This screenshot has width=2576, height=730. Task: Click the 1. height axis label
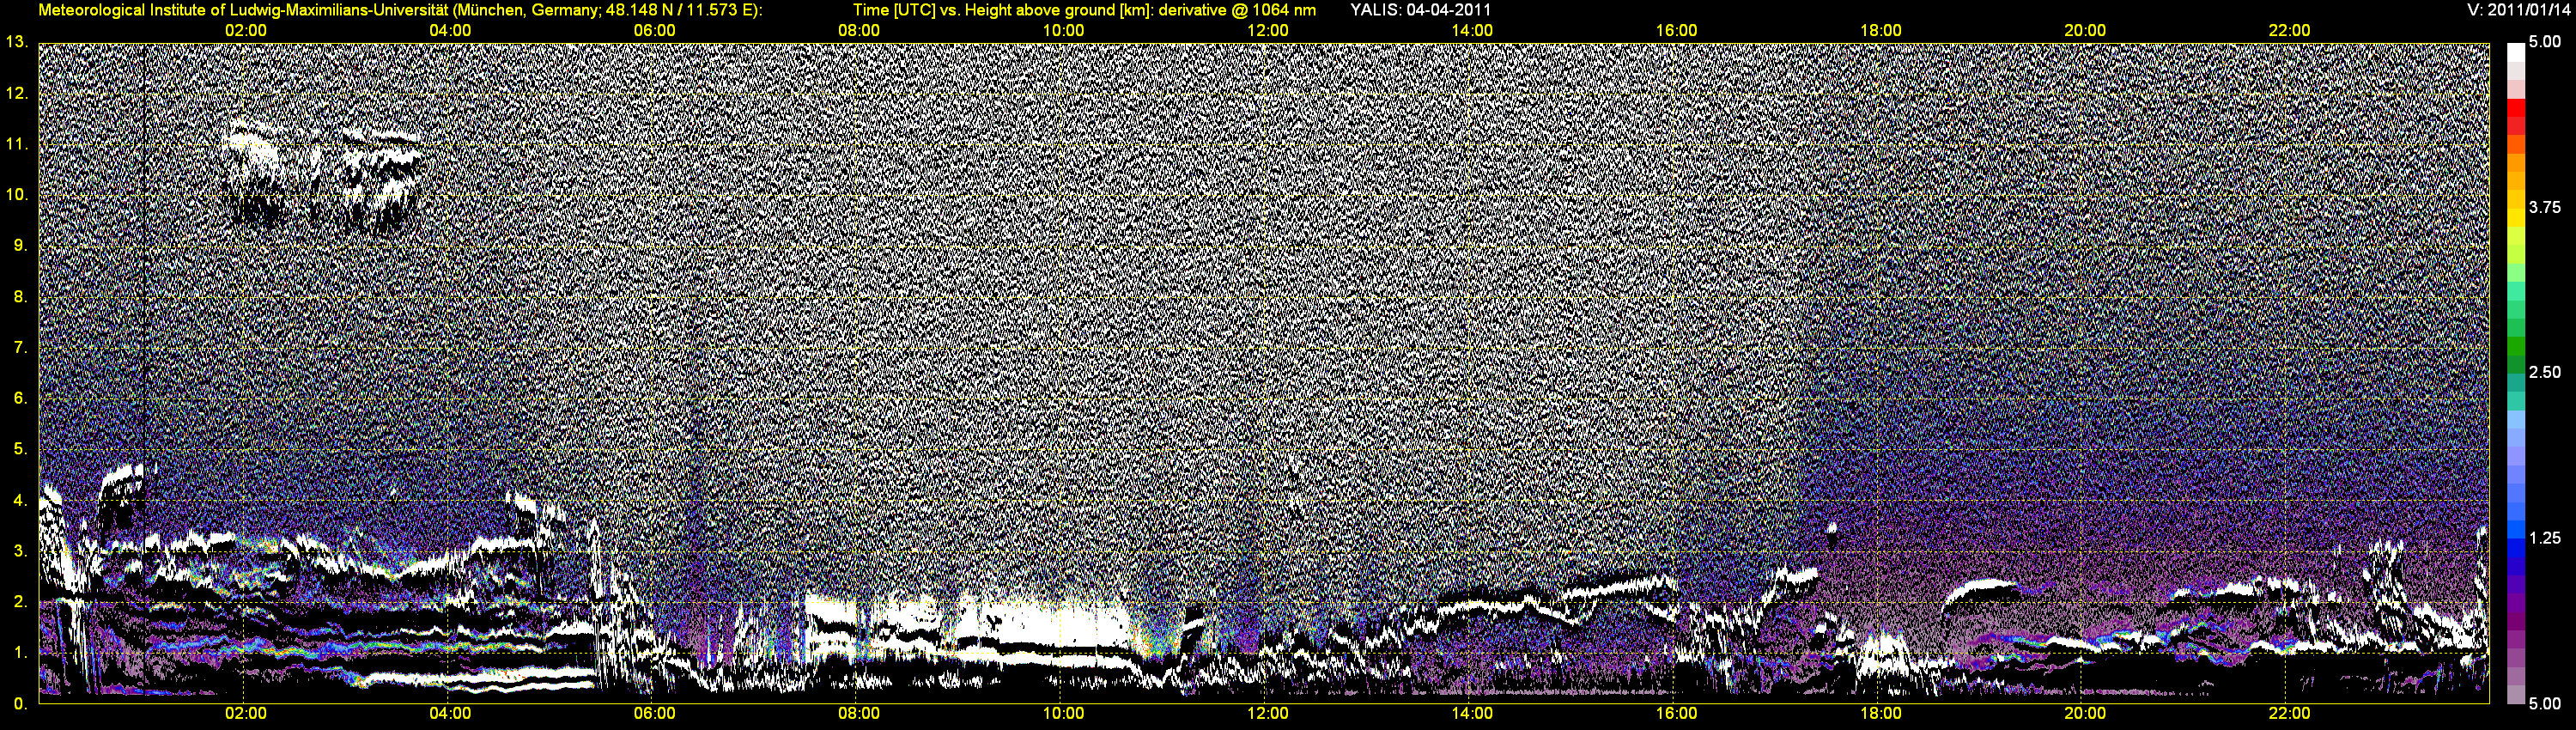(x=20, y=652)
